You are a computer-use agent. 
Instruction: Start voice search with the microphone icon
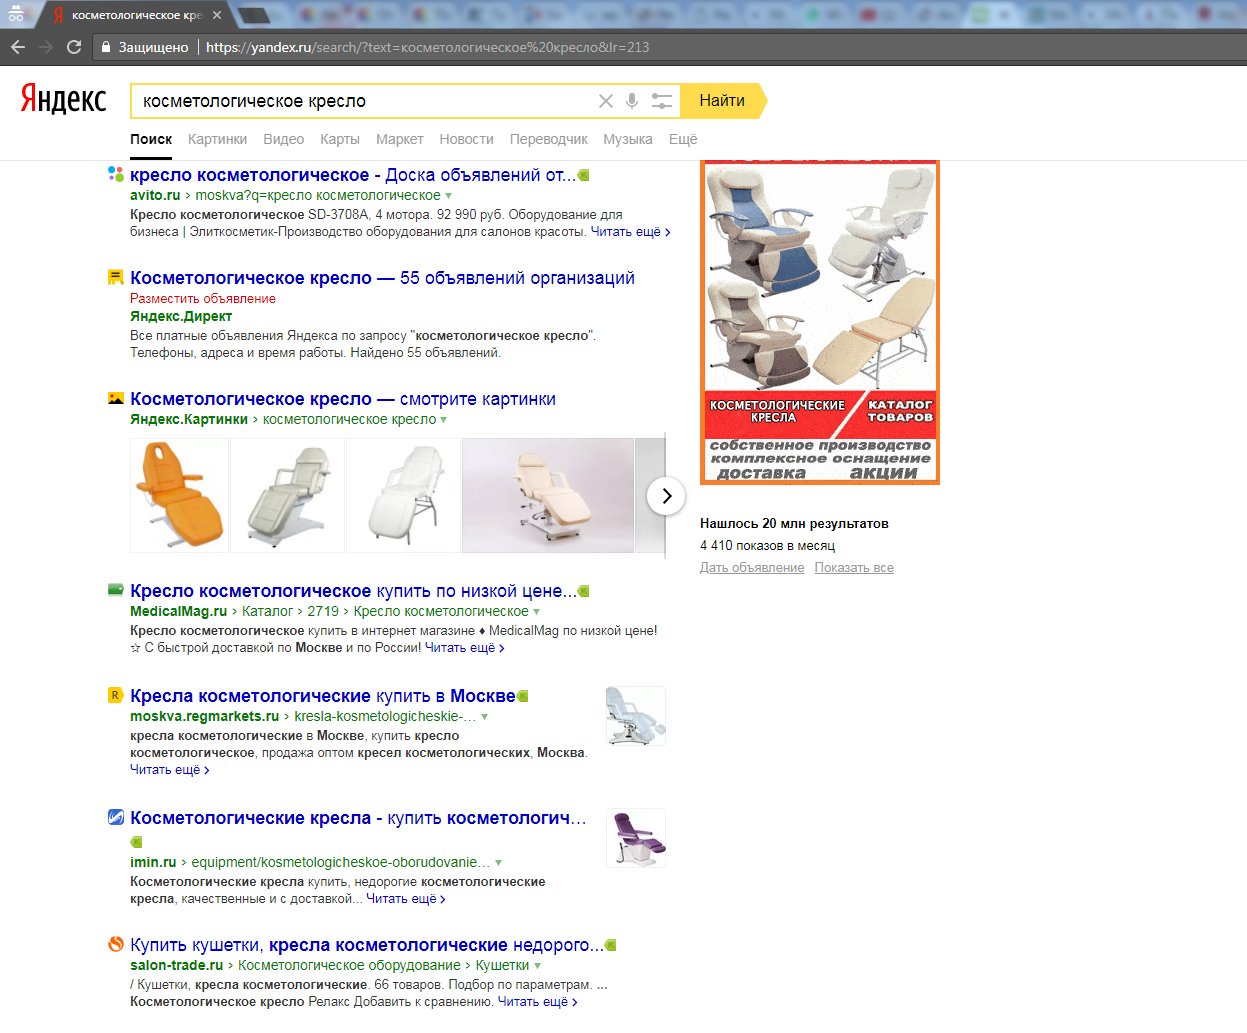(x=632, y=101)
